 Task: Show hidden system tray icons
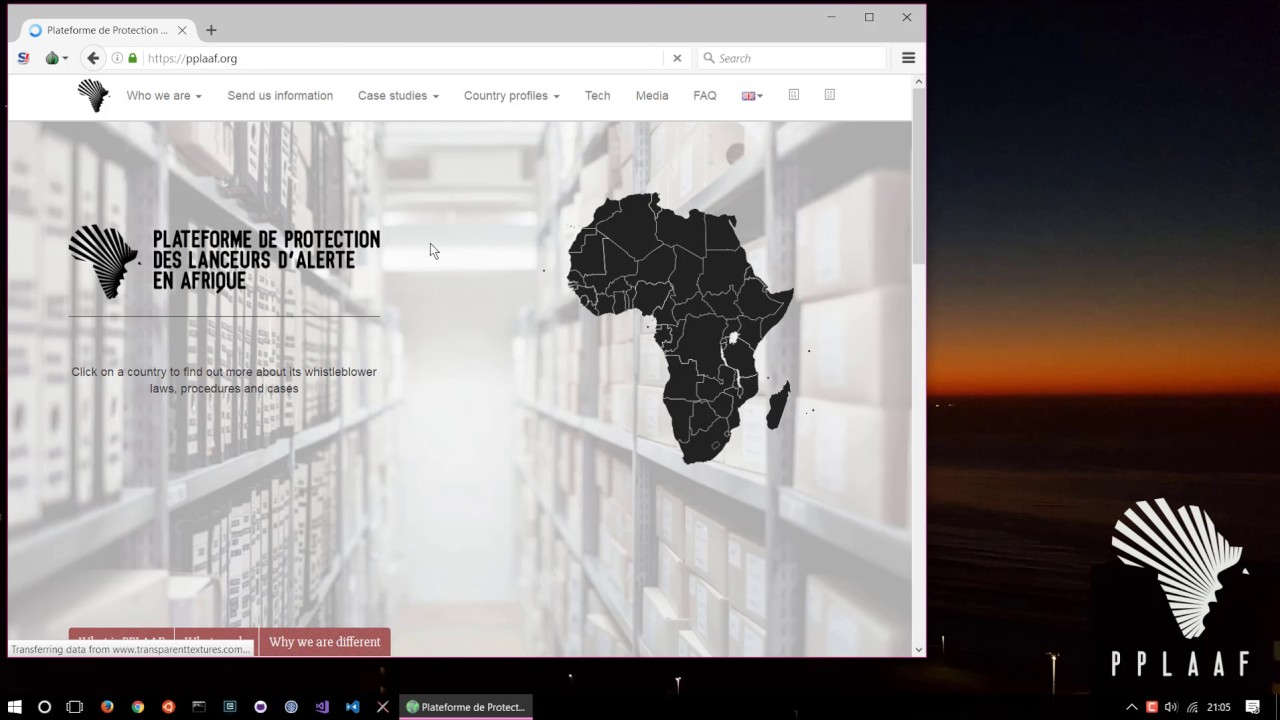pos(1132,707)
